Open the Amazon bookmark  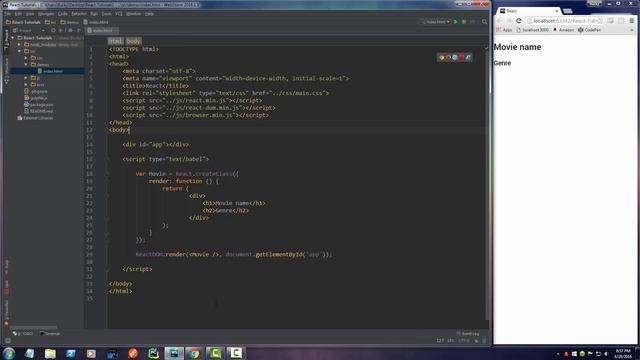pyautogui.click(x=563, y=30)
